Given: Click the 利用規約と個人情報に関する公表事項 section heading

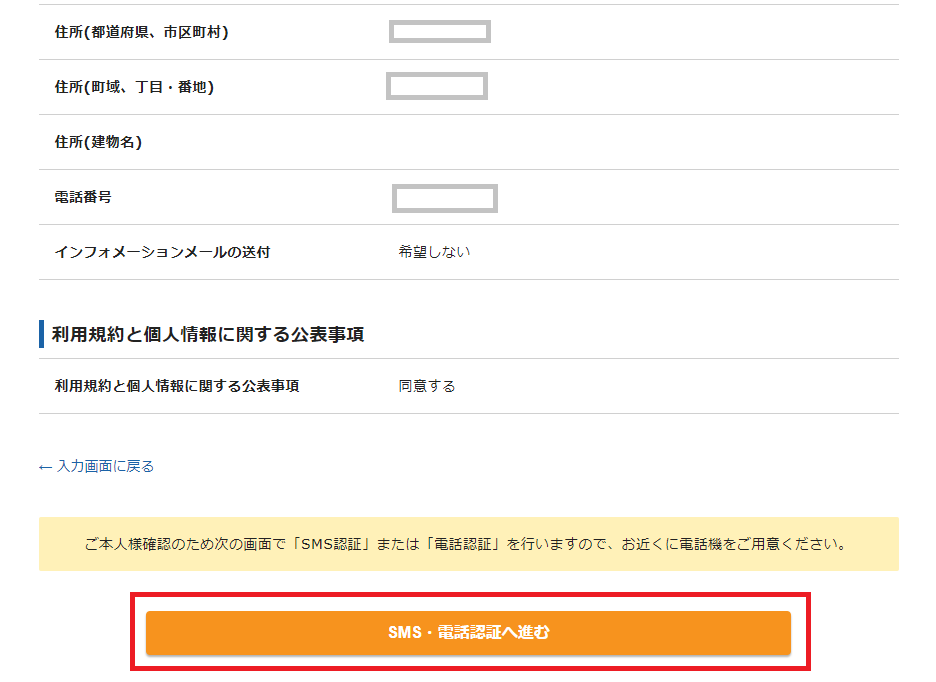Looking at the screenshot, I should point(208,334).
